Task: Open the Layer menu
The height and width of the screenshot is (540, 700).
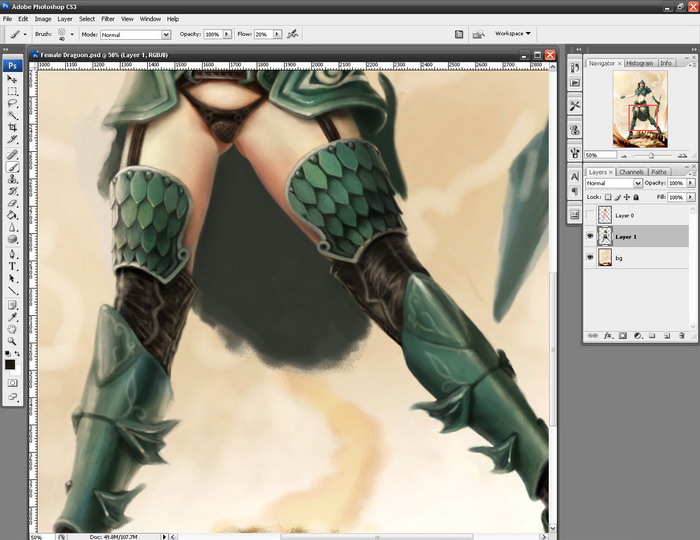Action: tap(65, 19)
